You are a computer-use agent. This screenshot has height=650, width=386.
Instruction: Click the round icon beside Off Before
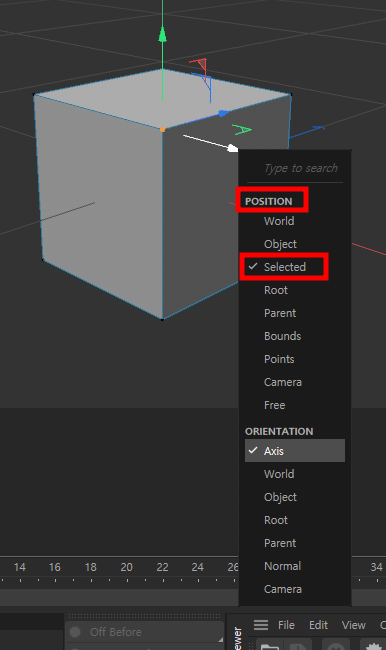pyautogui.click(x=75, y=632)
